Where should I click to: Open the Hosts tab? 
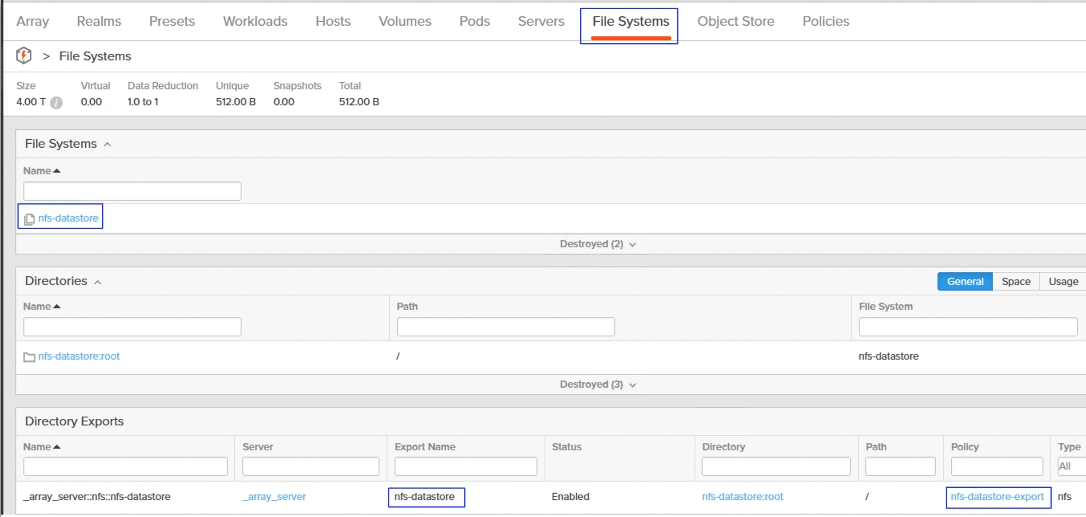tap(333, 21)
